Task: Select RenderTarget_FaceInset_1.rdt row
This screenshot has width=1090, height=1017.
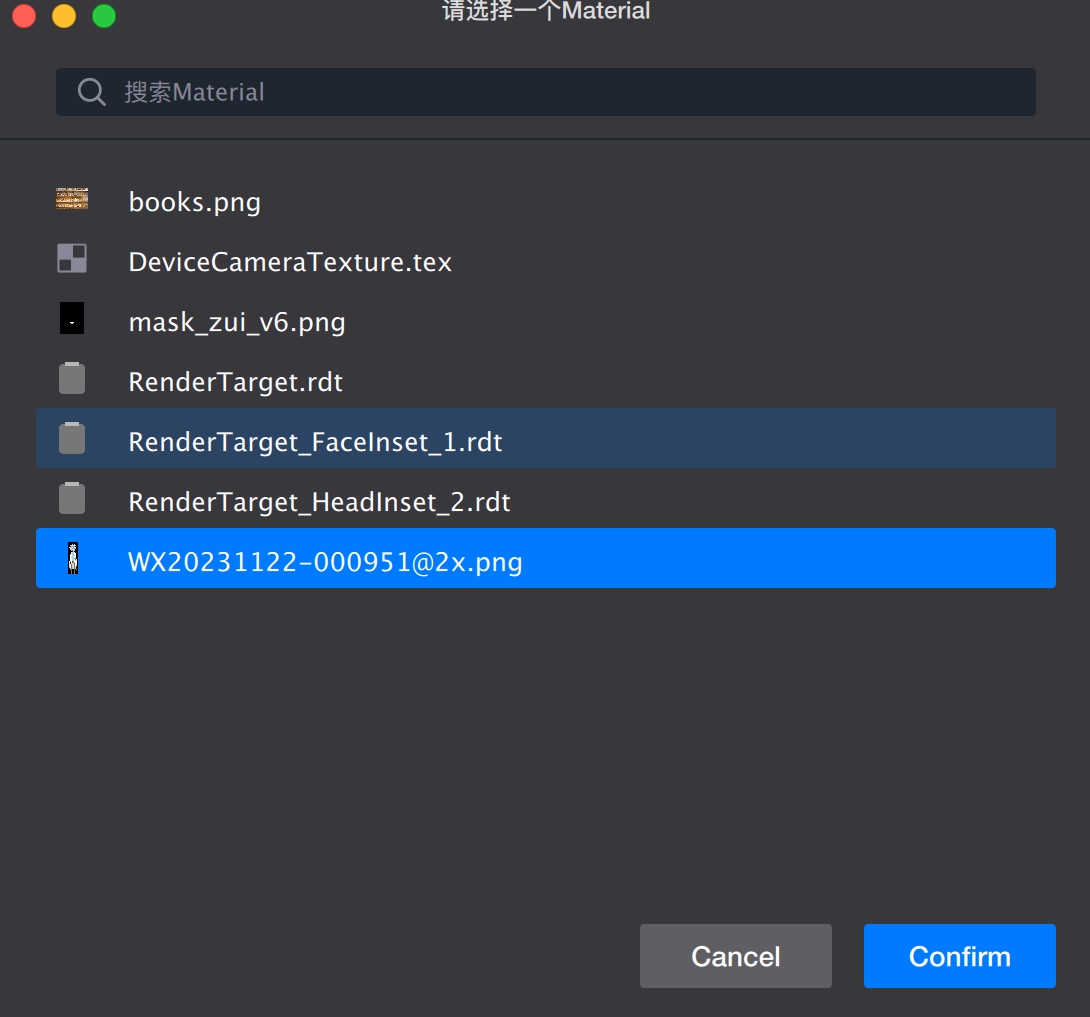Action: click(315, 442)
